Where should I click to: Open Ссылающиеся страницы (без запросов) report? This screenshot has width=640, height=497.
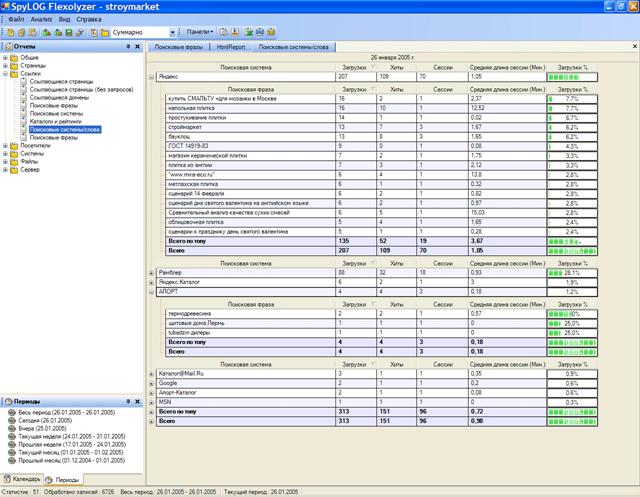pos(81,90)
